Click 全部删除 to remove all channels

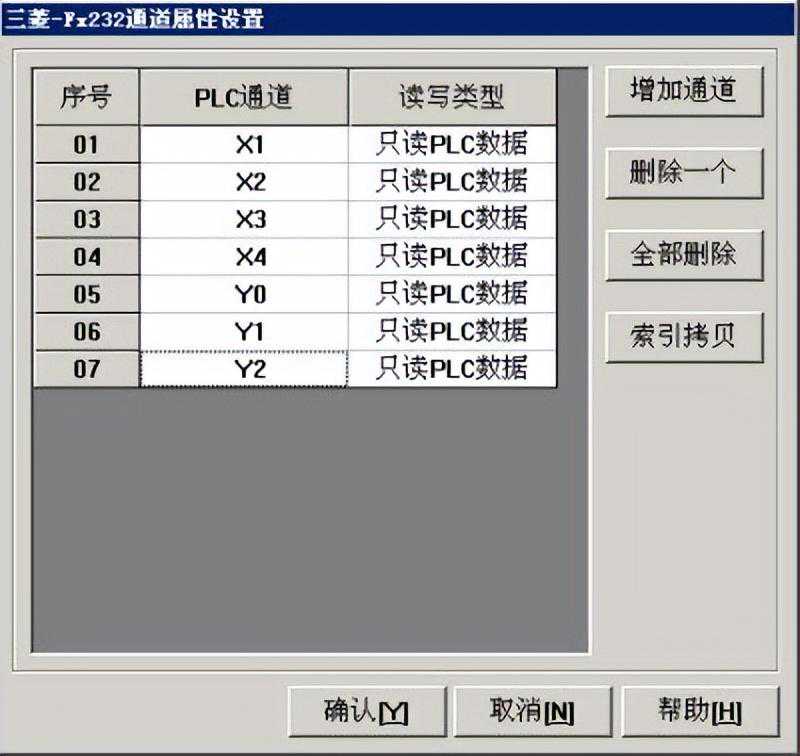pos(684,254)
